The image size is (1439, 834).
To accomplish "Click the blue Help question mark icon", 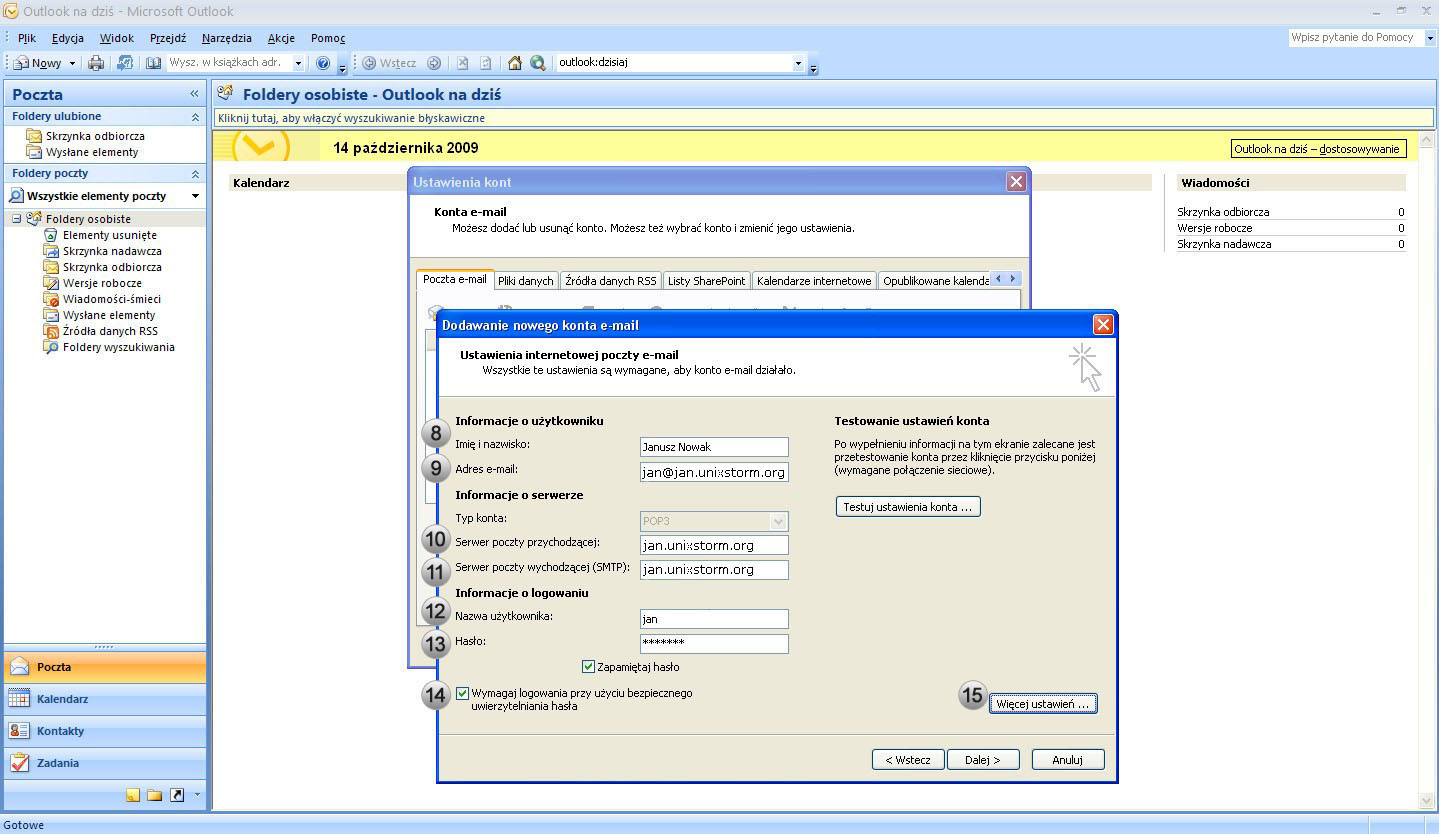I will tap(323, 63).
